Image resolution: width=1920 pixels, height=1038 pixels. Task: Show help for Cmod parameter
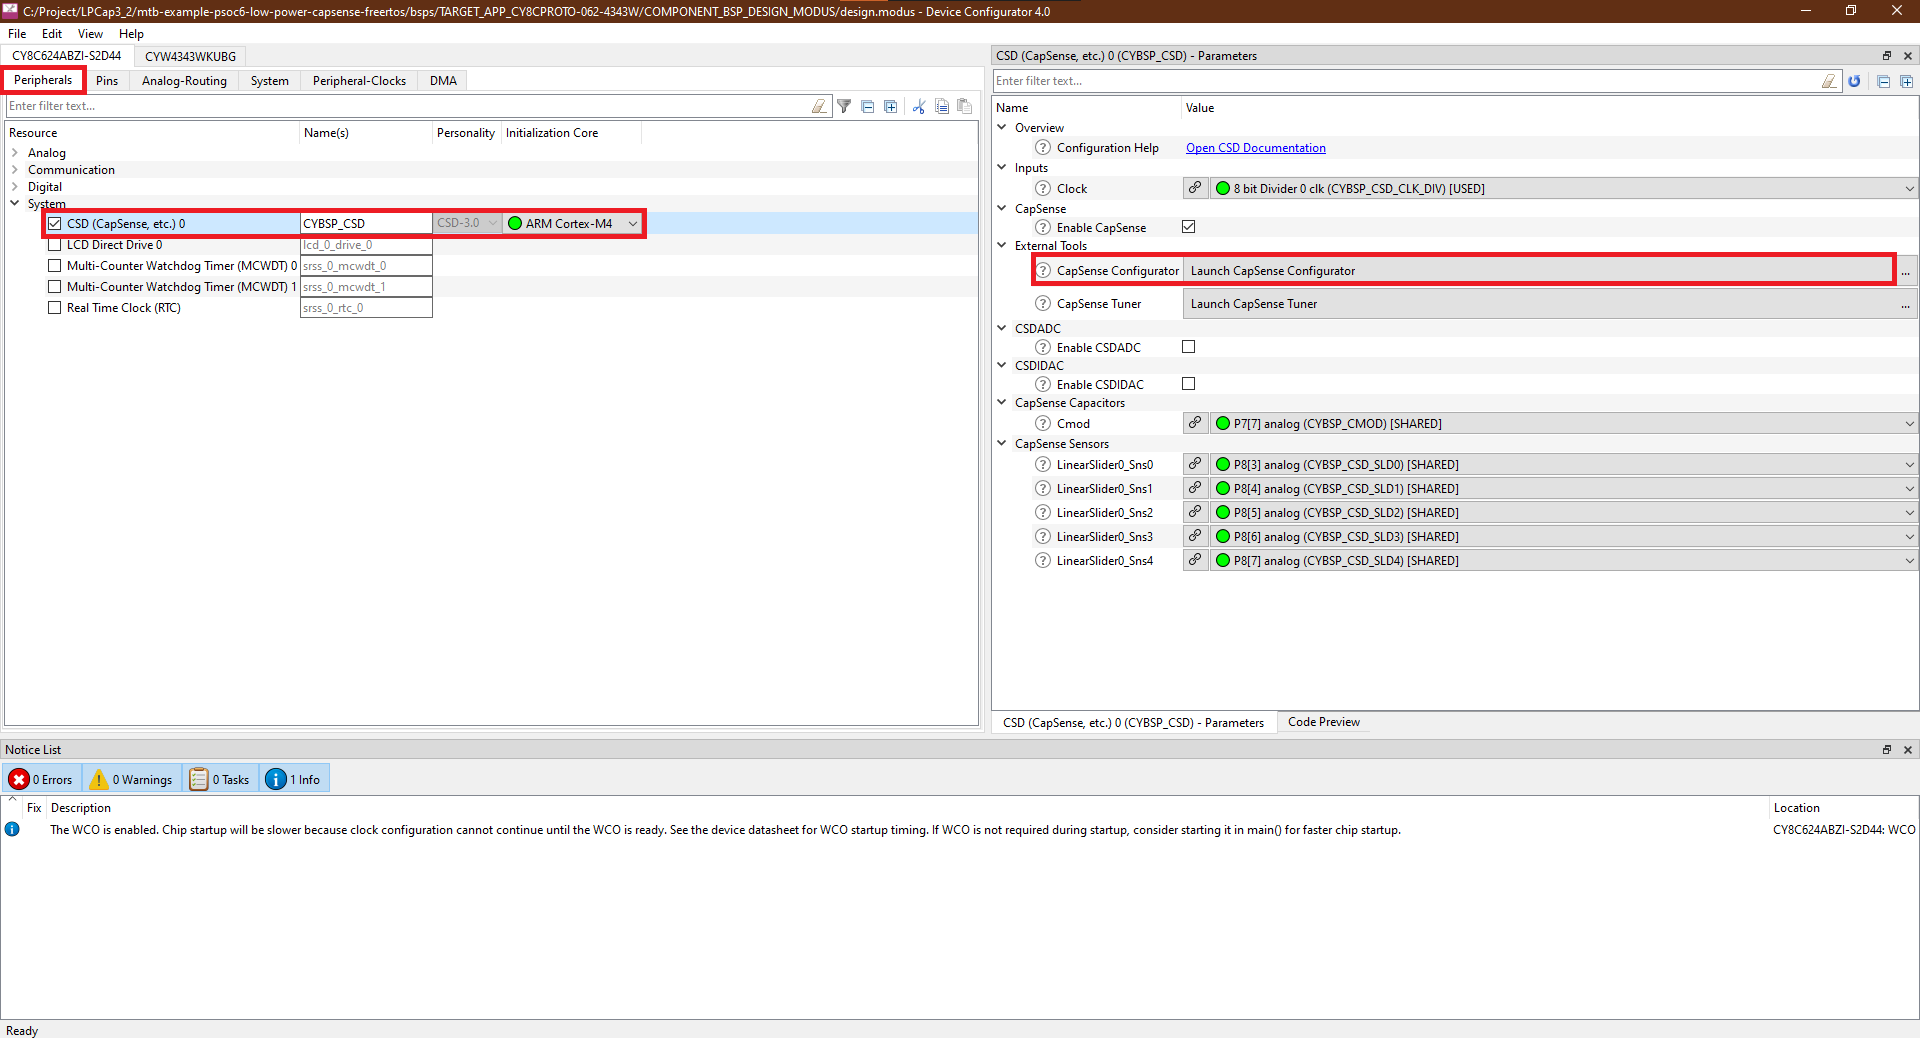[x=1043, y=424]
